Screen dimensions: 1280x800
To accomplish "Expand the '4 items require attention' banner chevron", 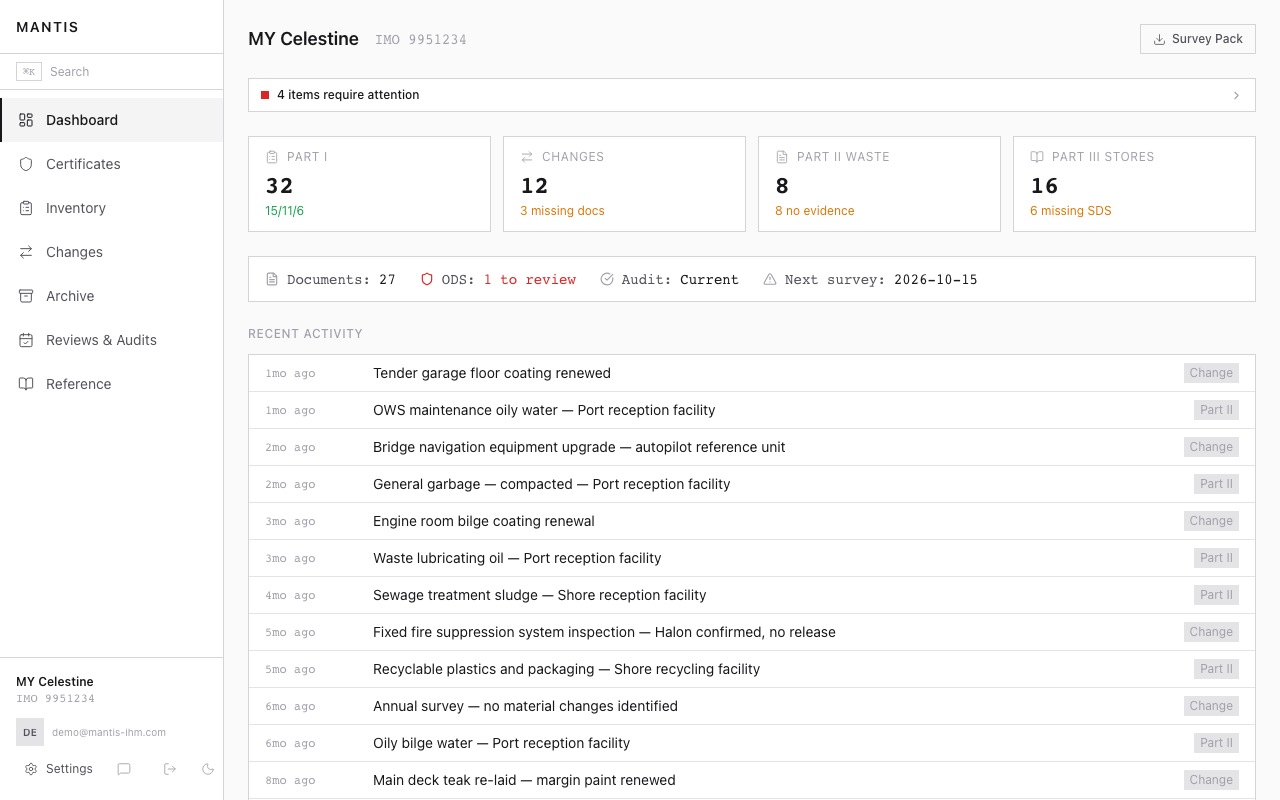I will pyautogui.click(x=1236, y=95).
